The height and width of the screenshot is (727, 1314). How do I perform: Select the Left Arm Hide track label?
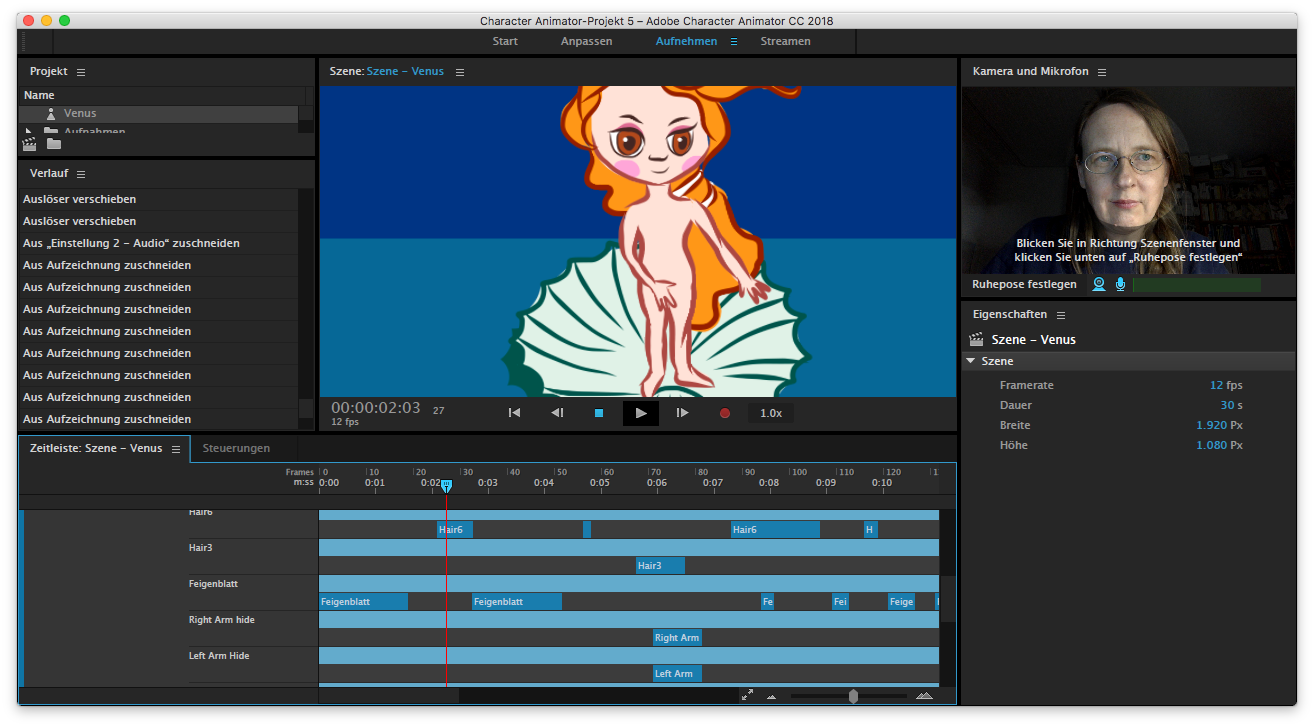219,656
